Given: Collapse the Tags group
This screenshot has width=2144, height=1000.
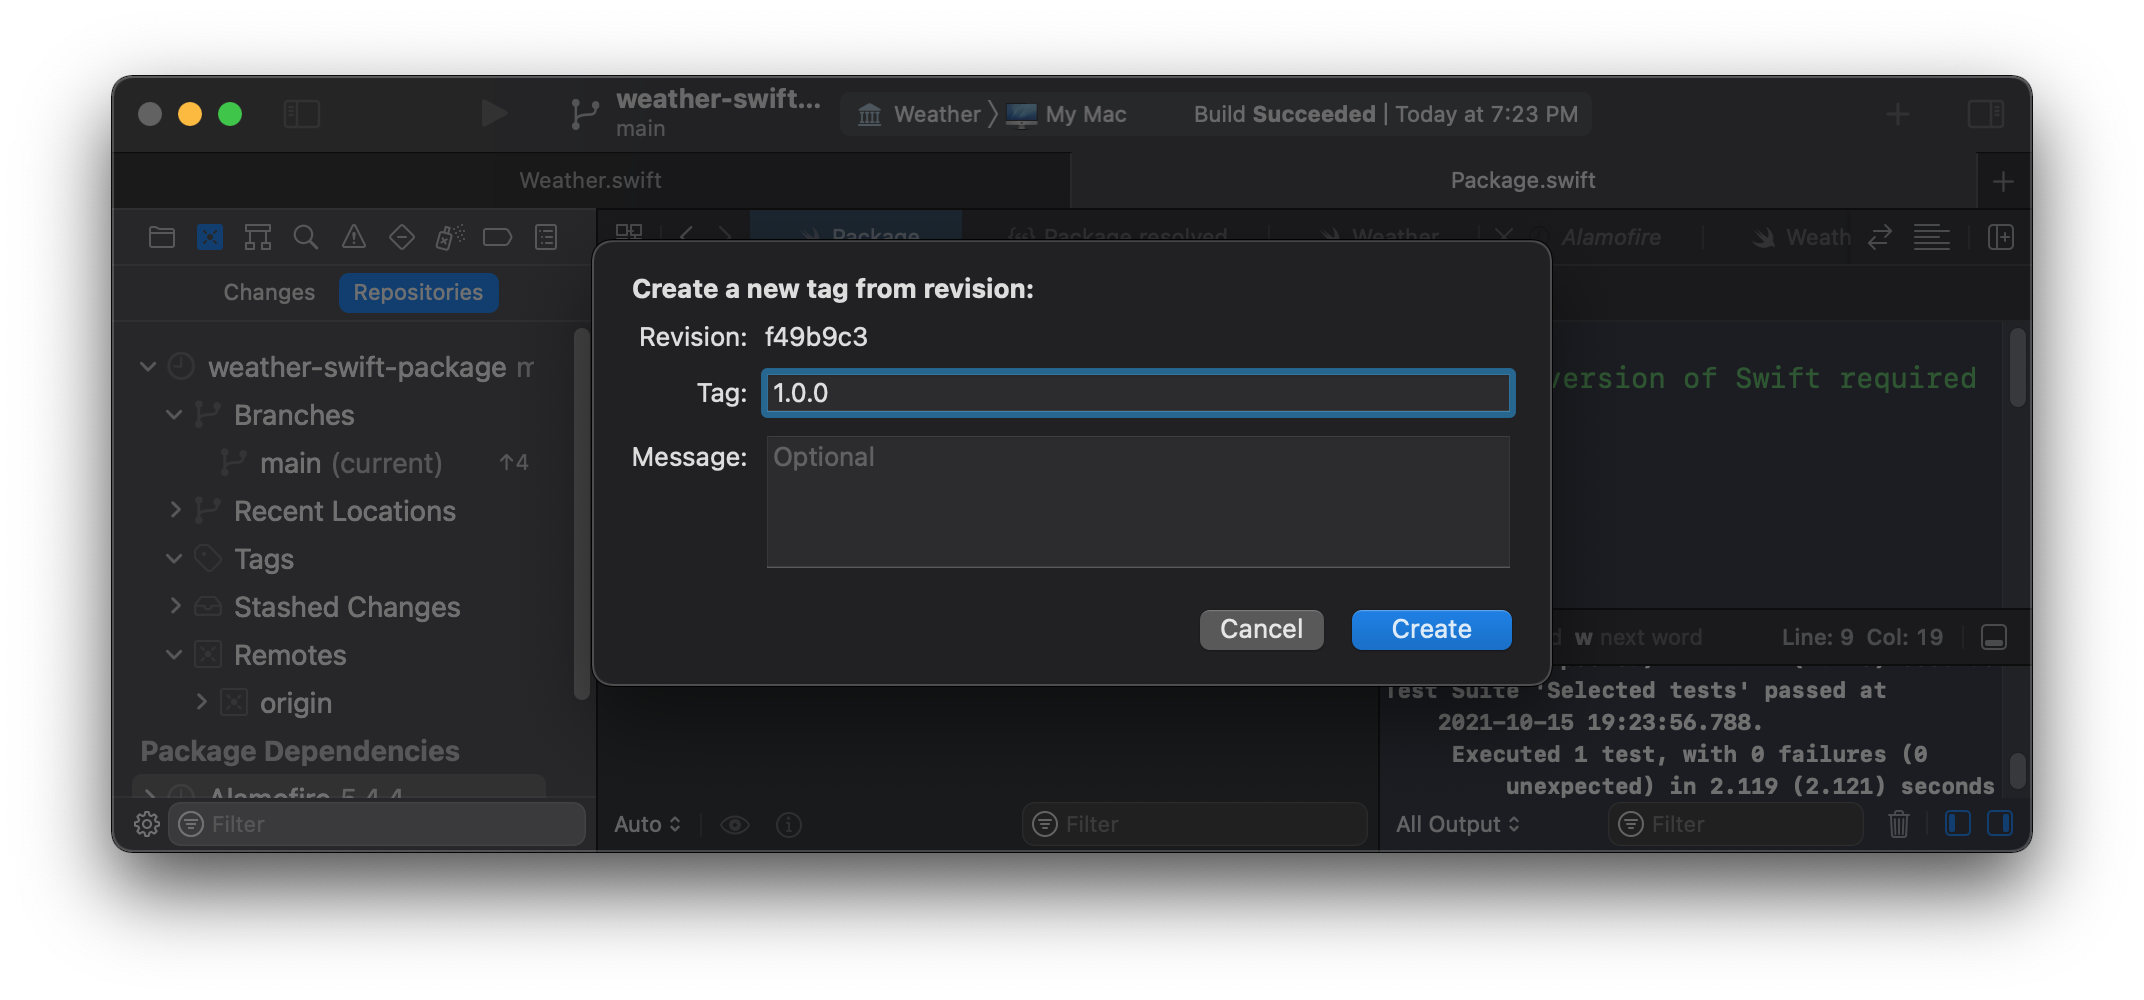Looking at the screenshot, I should click(174, 558).
